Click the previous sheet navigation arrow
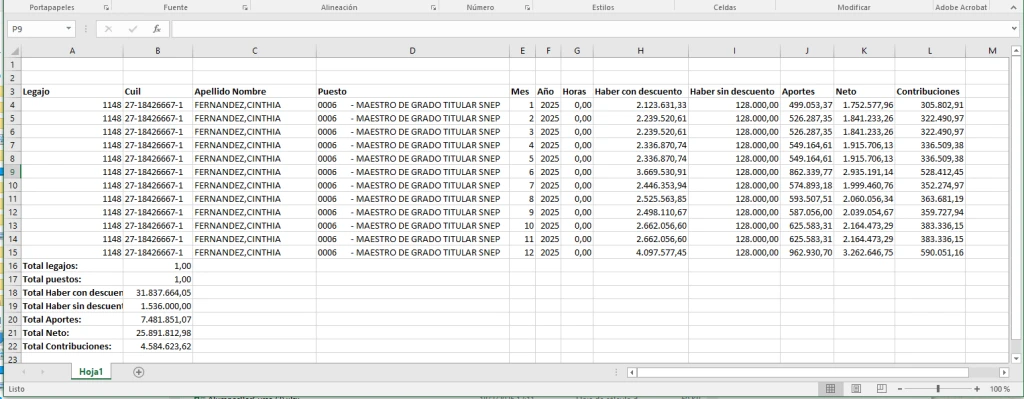 pos(25,372)
